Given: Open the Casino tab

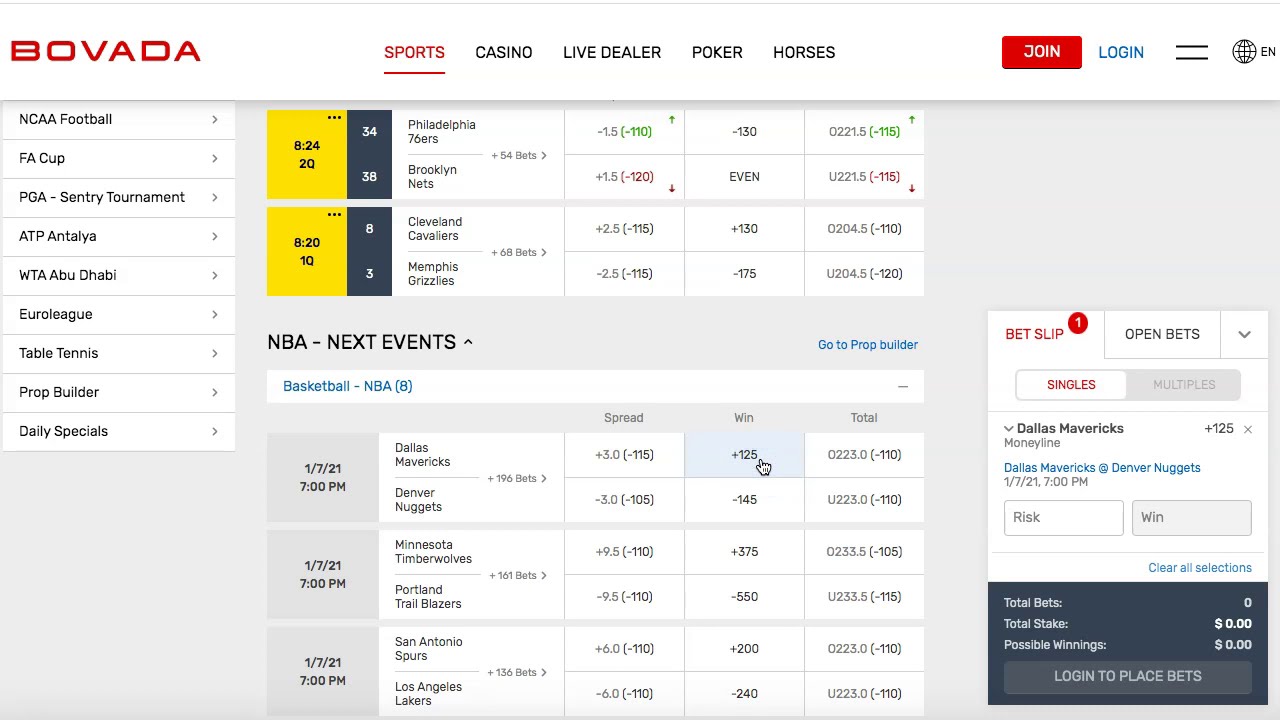Looking at the screenshot, I should click(503, 52).
